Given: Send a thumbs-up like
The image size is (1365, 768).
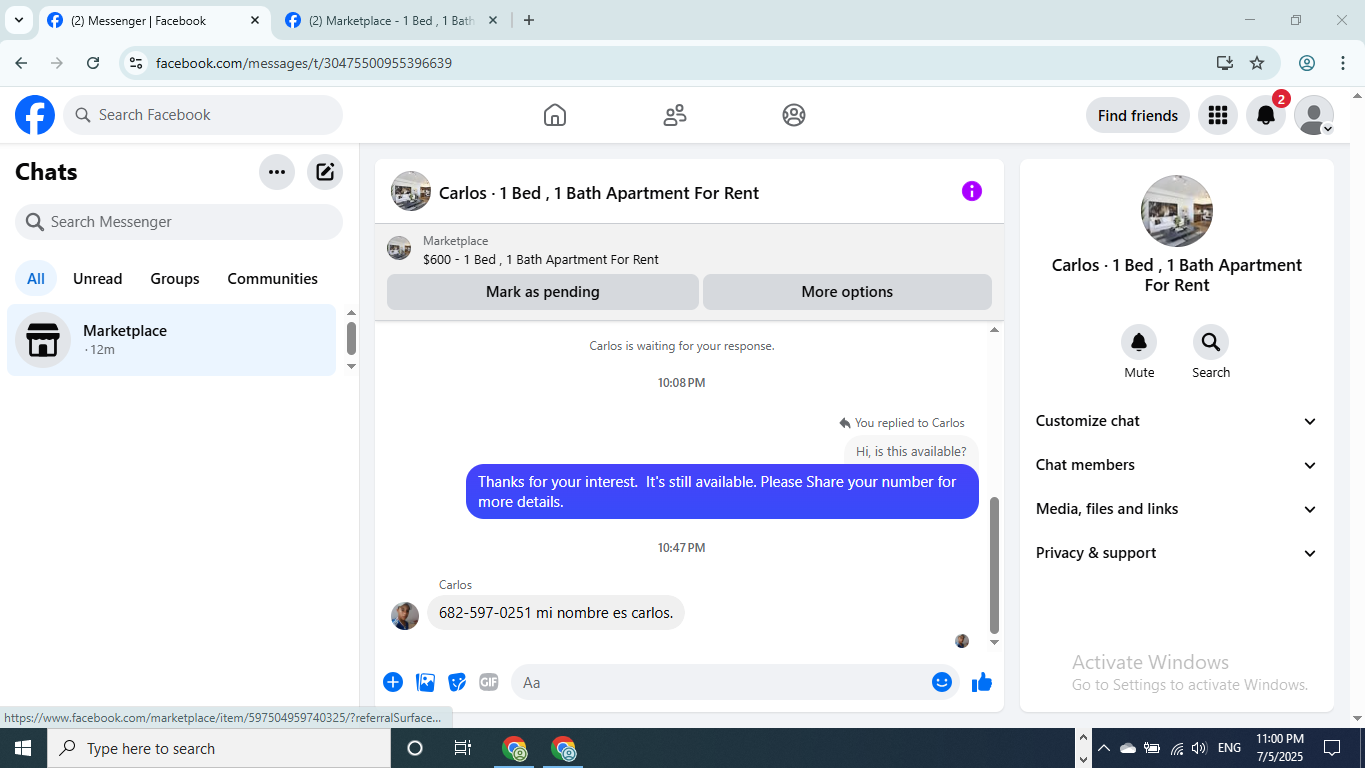Looking at the screenshot, I should (x=982, y=682).
